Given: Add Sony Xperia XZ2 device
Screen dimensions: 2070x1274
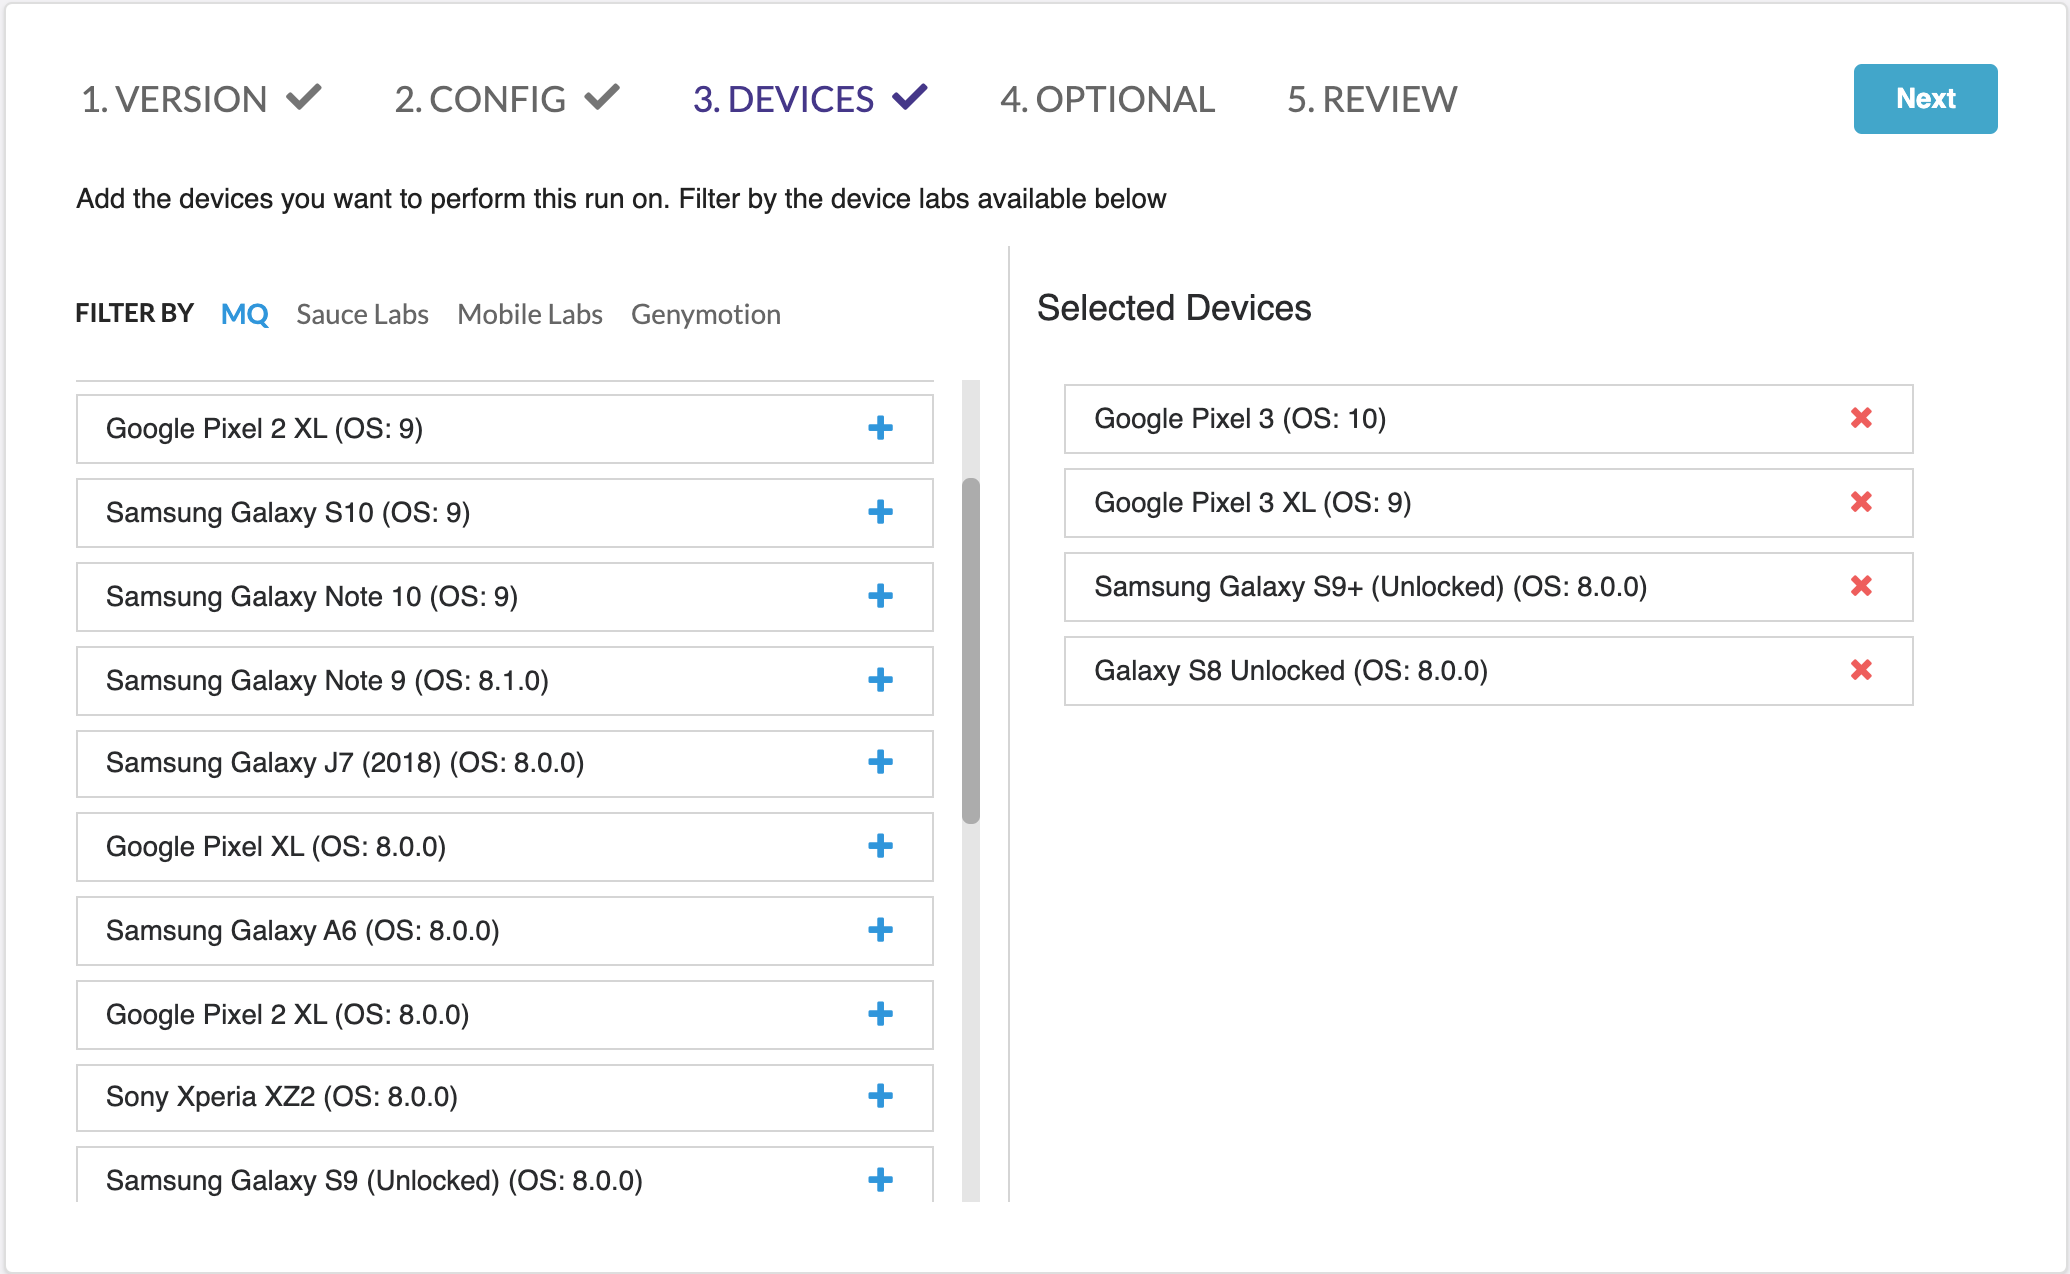Looking at the screenshot, I should point(880,1096).
